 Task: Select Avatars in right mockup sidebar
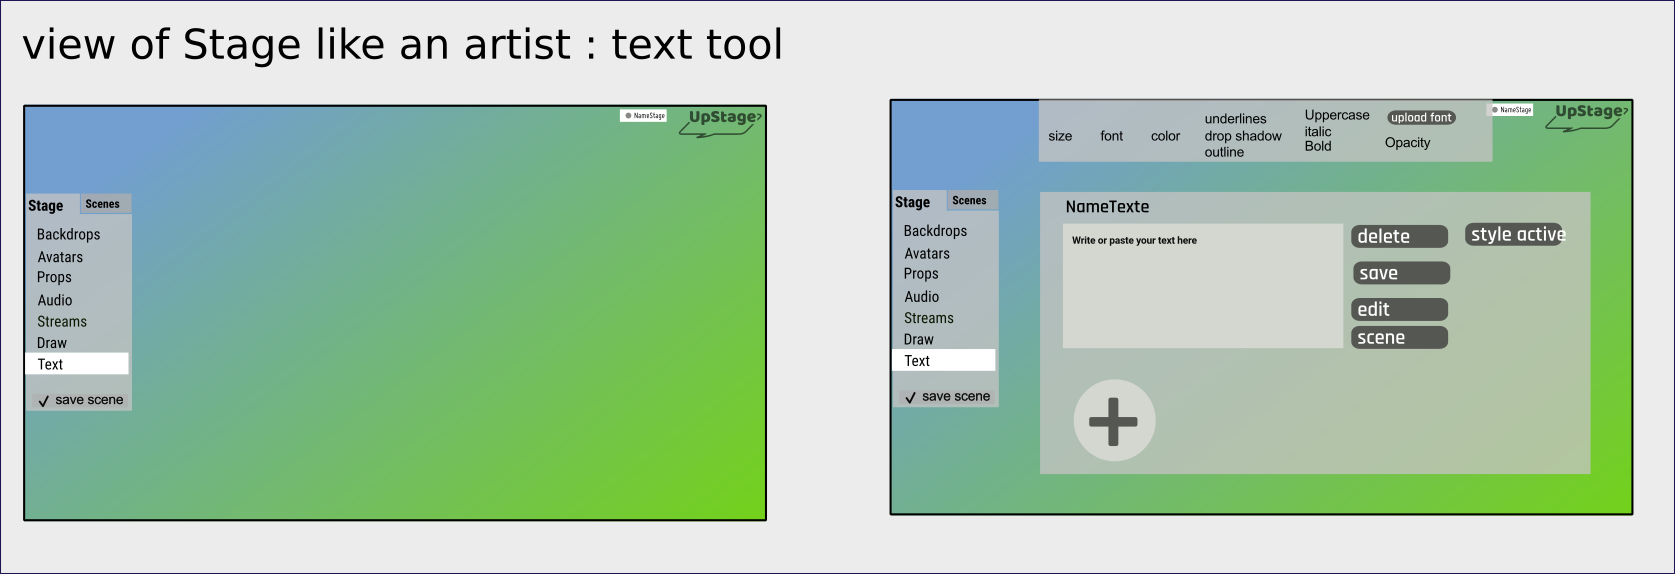[927, 254]
